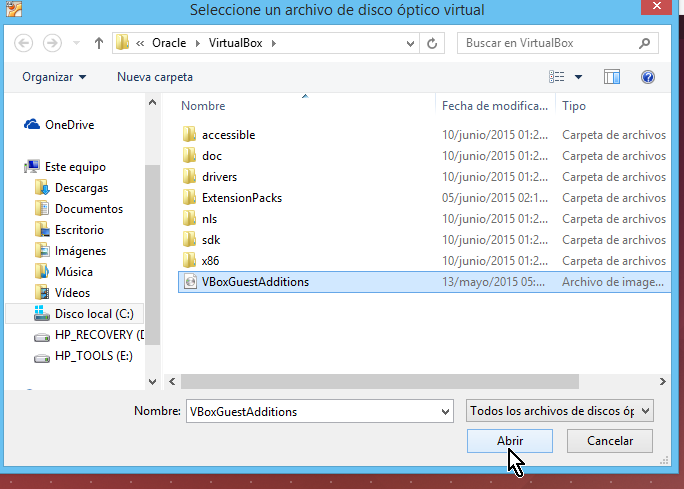Open Música in the sidebar

pos(64,272)
